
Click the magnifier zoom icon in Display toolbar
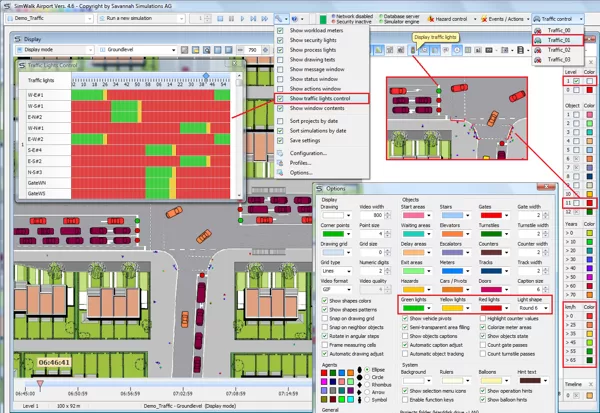[x=207, y=50]
